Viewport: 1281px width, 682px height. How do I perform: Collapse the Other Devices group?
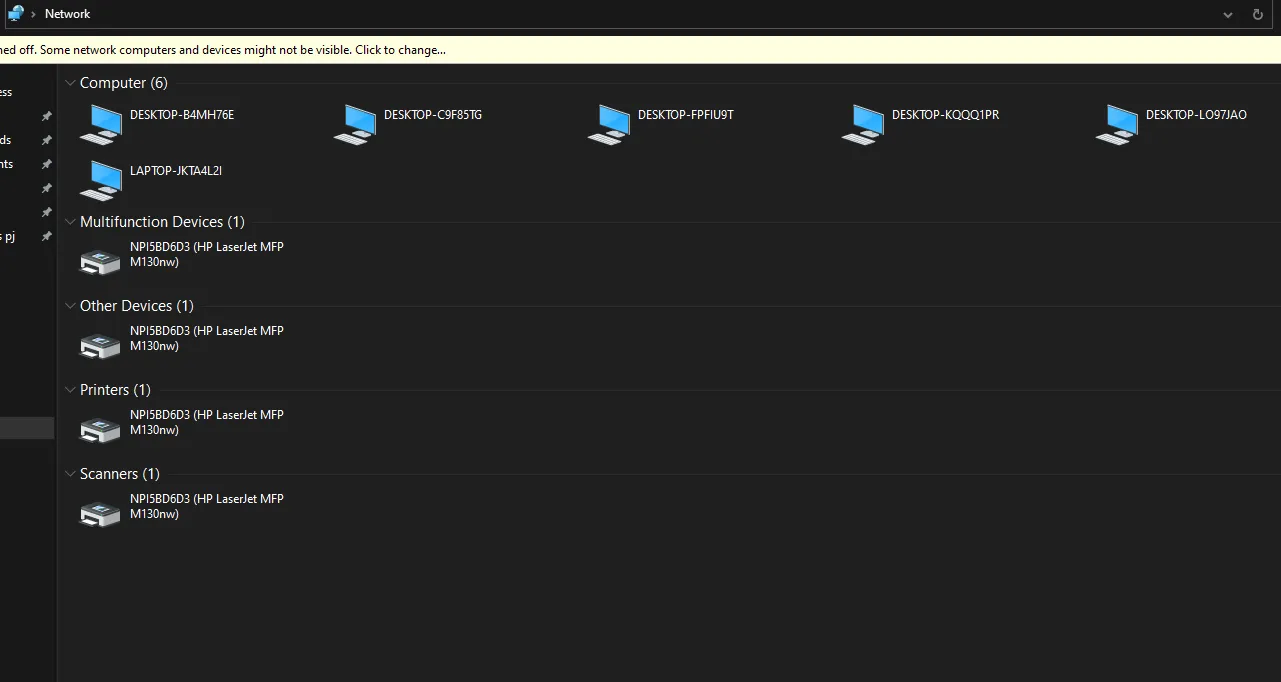pyautogui.click(x=70, y=306)
